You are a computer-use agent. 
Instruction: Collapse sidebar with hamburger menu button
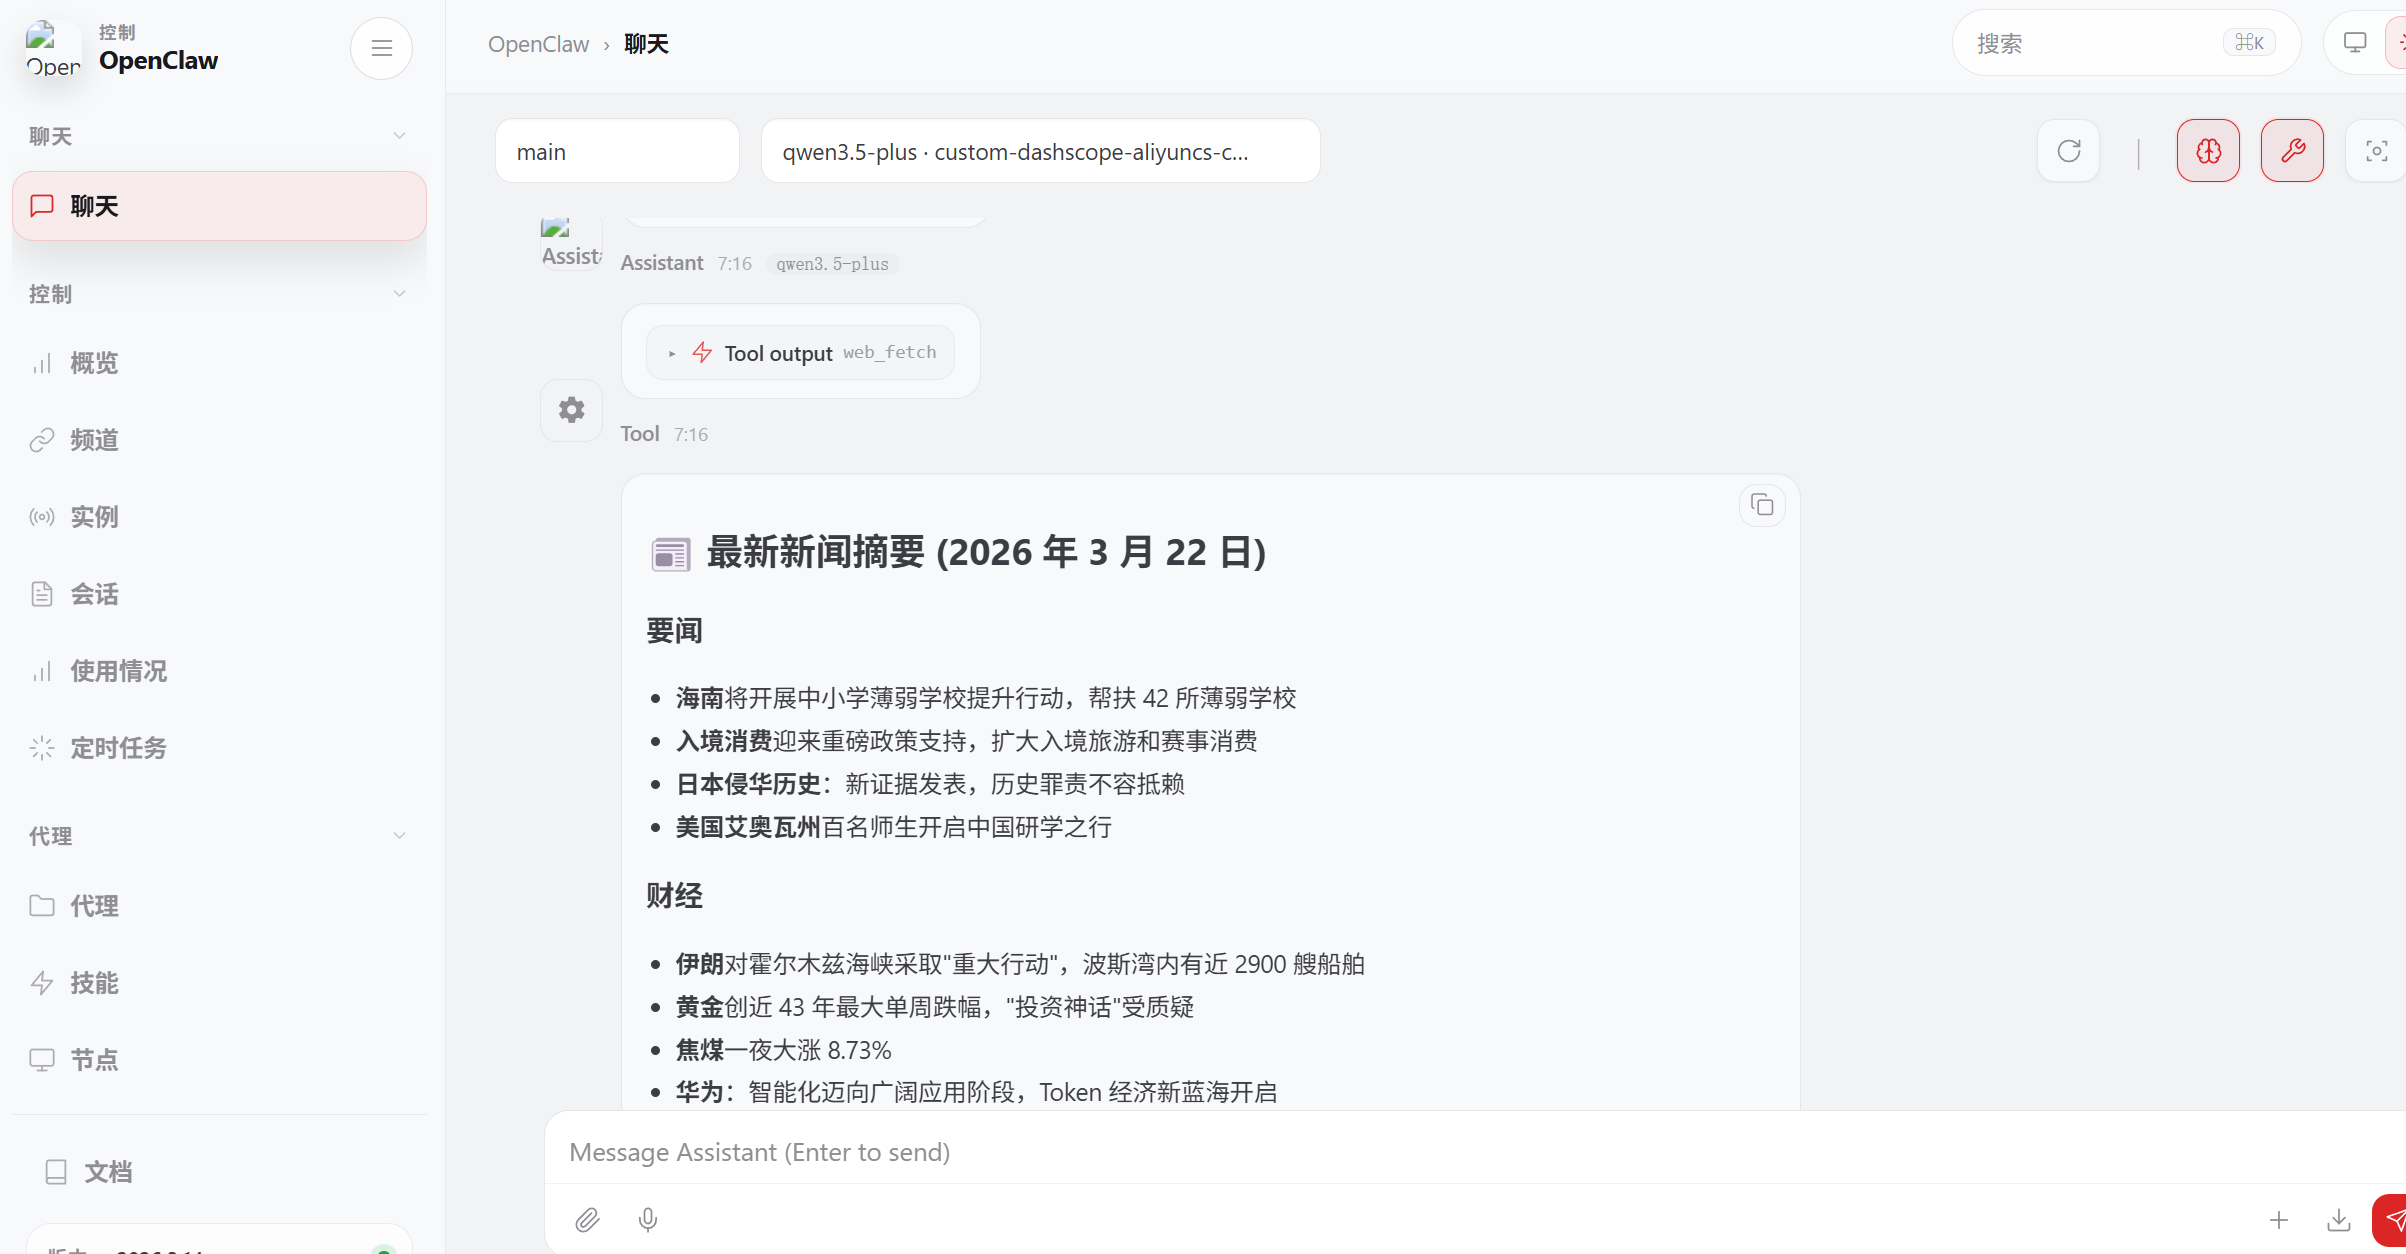[381, 48]
